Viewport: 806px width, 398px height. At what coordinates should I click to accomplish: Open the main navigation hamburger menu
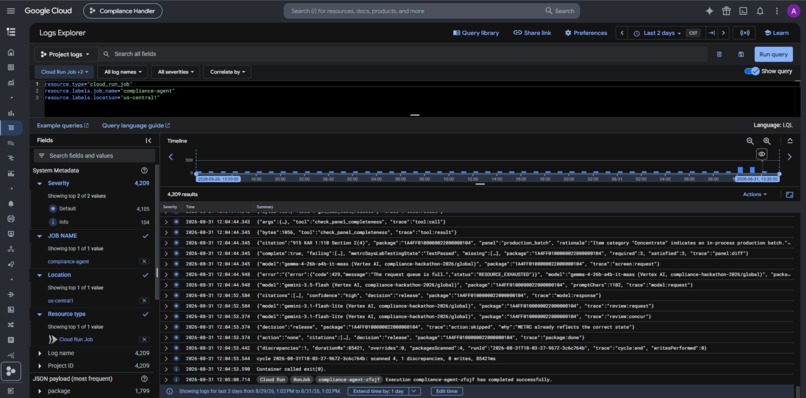(11, 11)
